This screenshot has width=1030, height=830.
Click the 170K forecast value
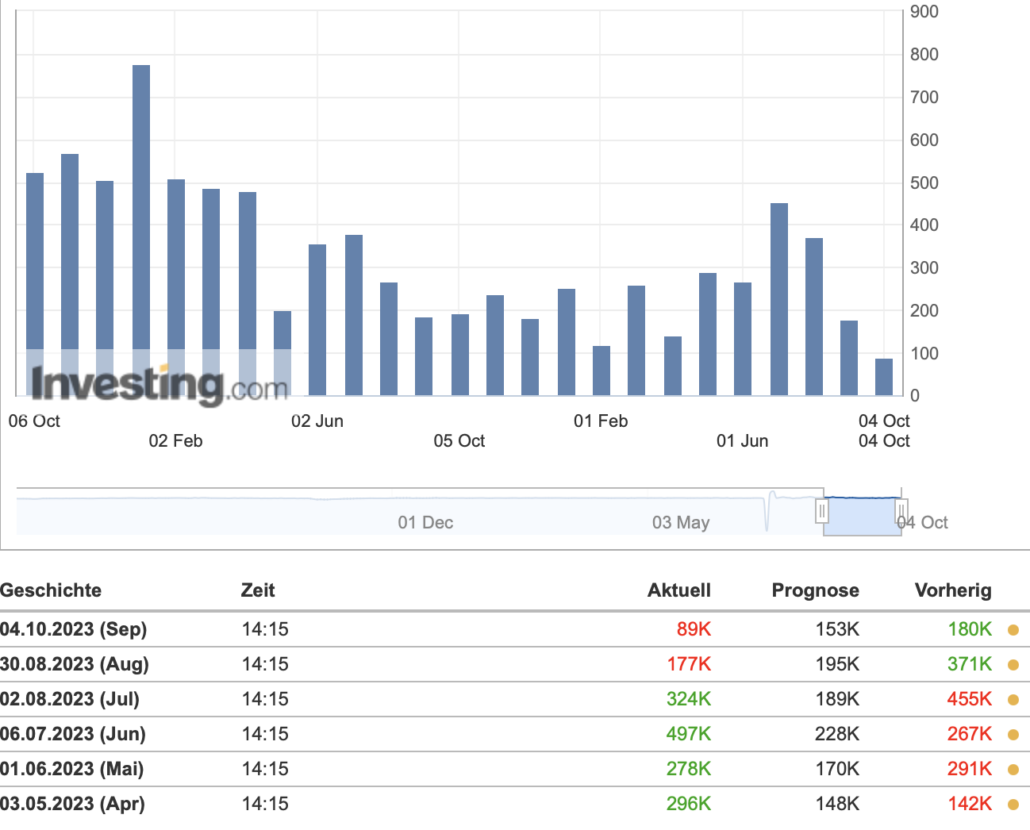838,768
